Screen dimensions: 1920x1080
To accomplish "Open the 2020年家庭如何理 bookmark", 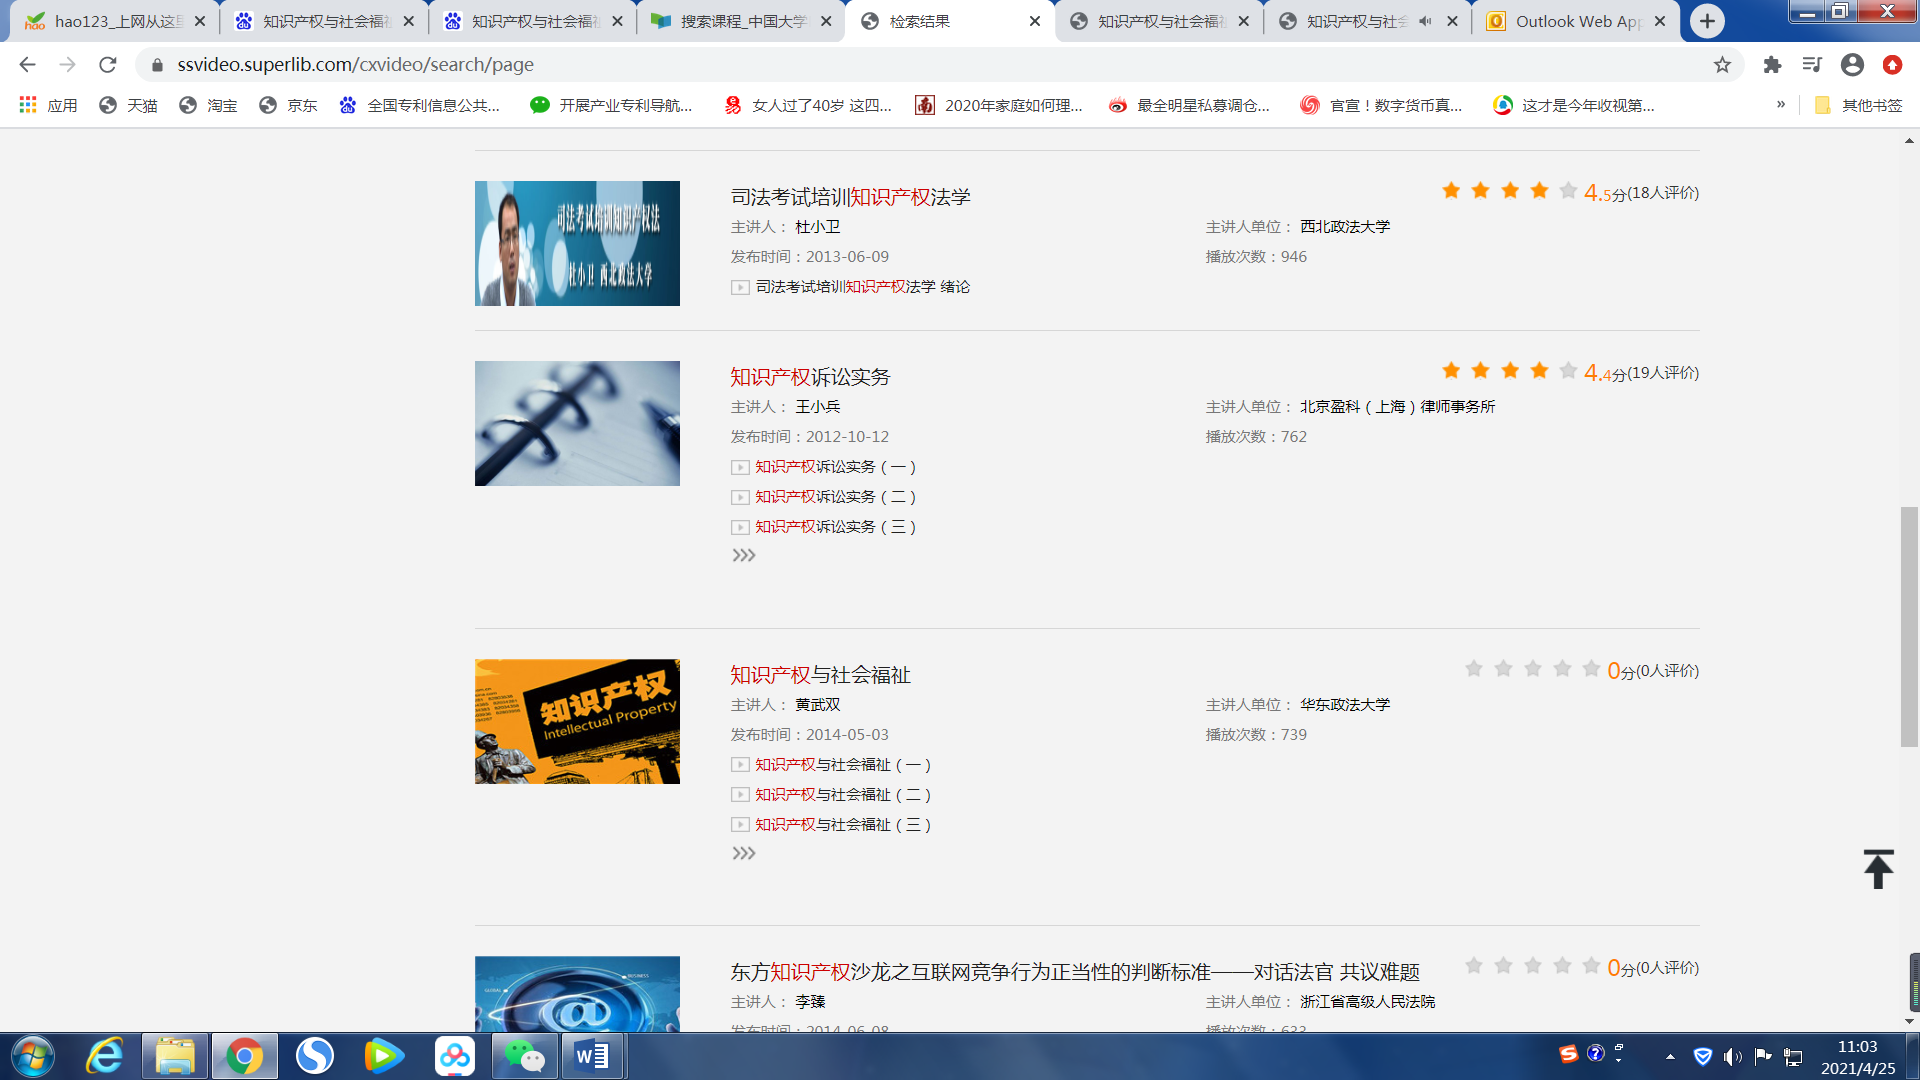I will pyautogui.click(x=999, y=105).
